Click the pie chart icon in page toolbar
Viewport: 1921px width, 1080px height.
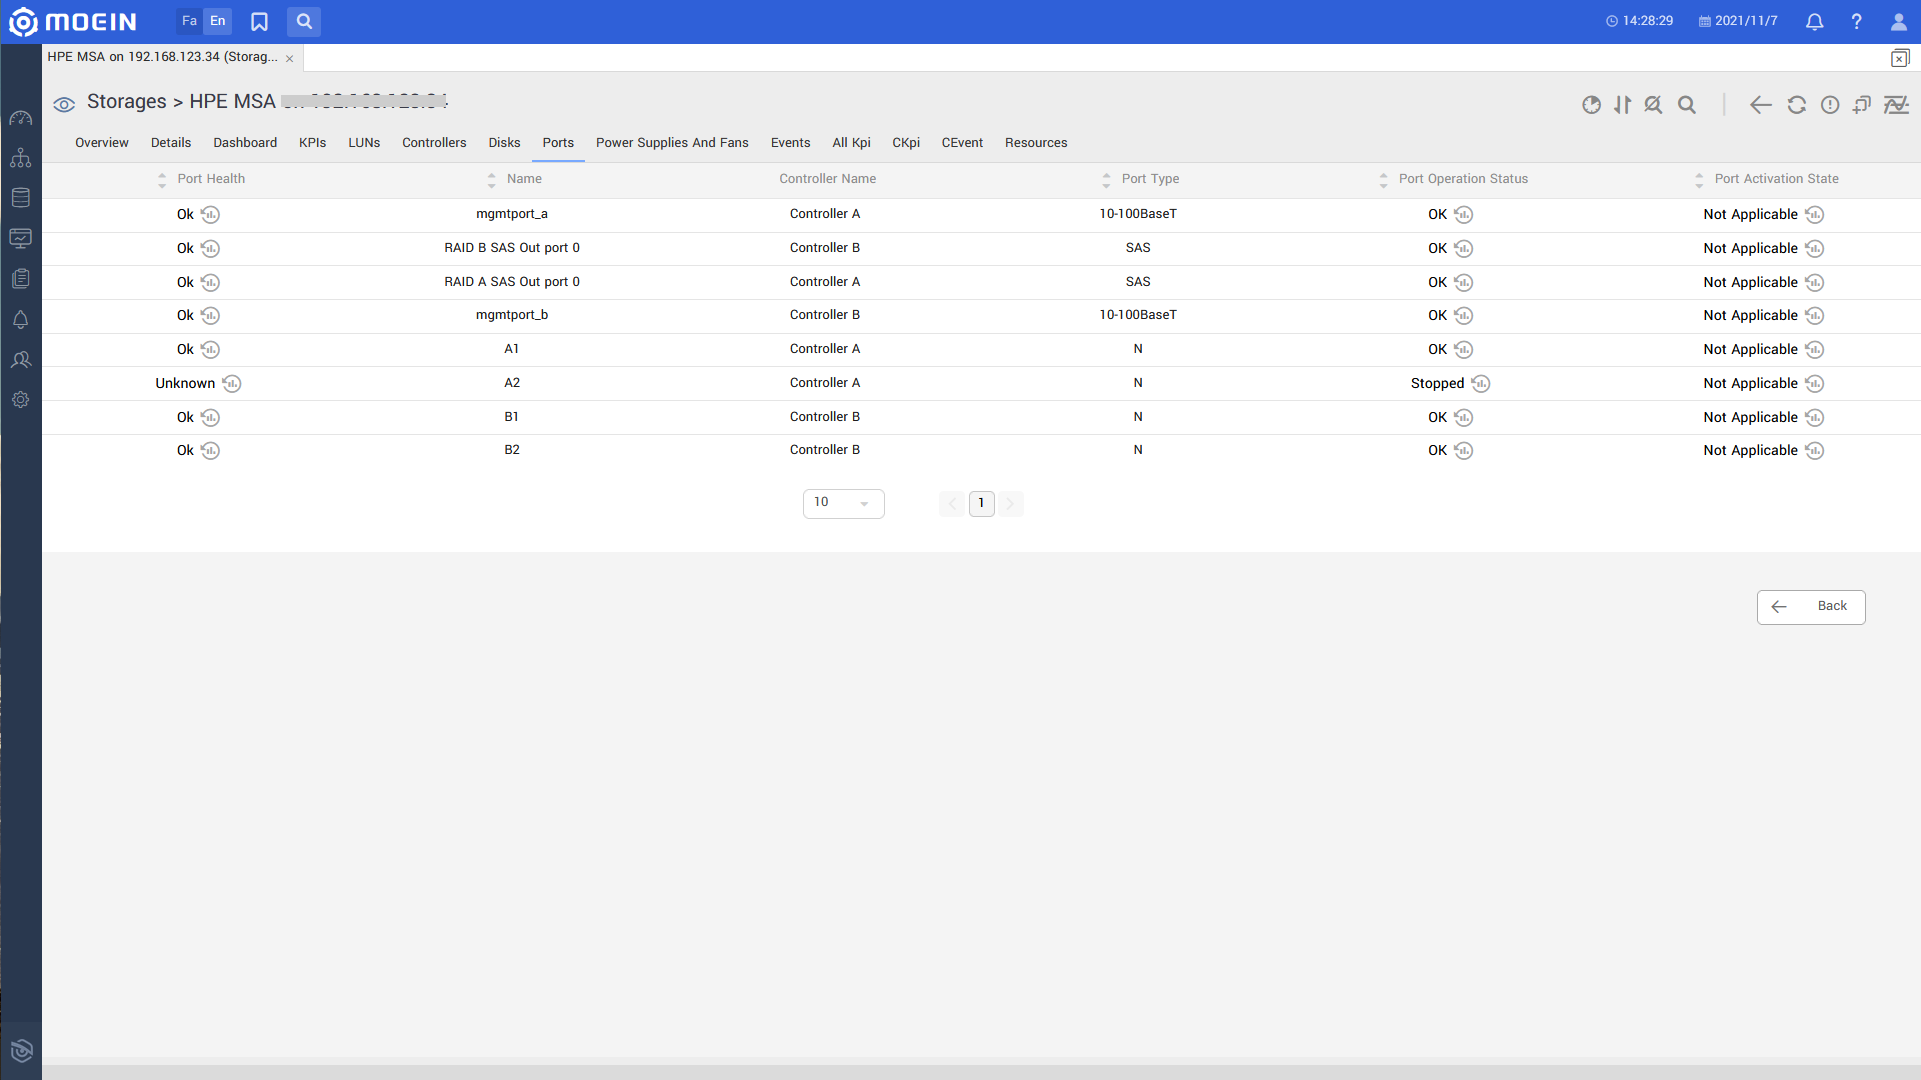click(x=1591, y=105)
